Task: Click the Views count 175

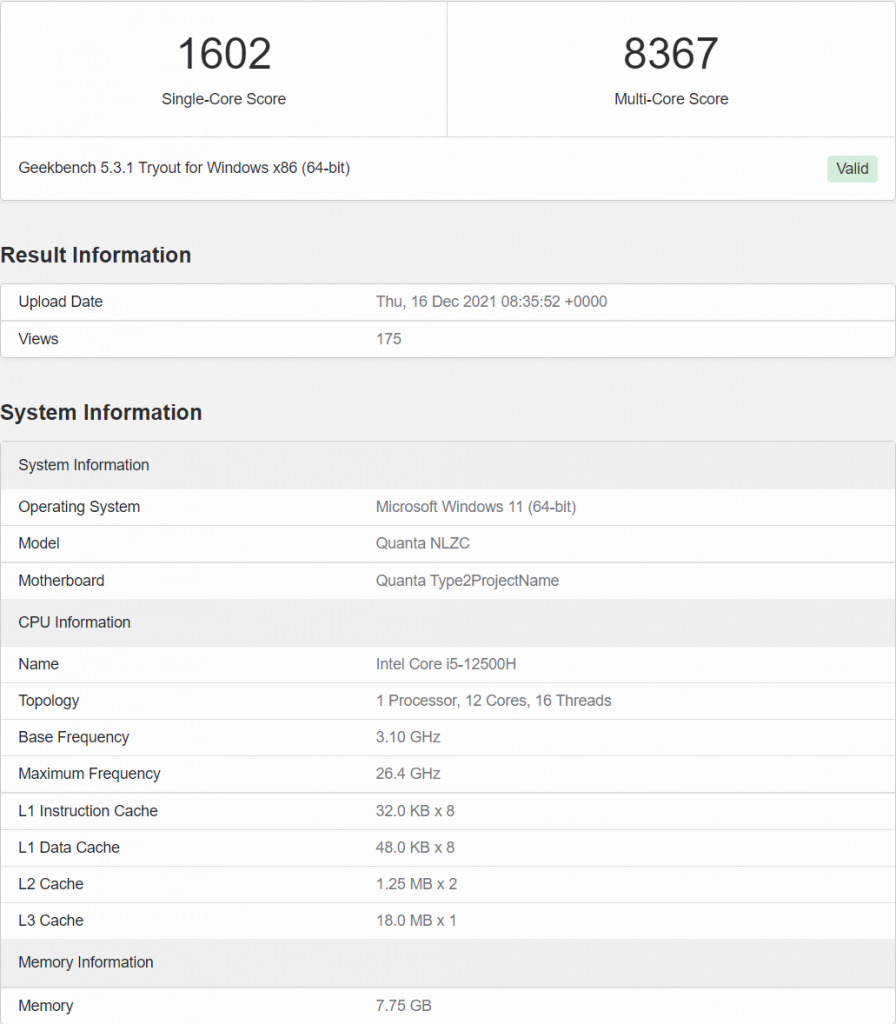Action: click(388, 338)
